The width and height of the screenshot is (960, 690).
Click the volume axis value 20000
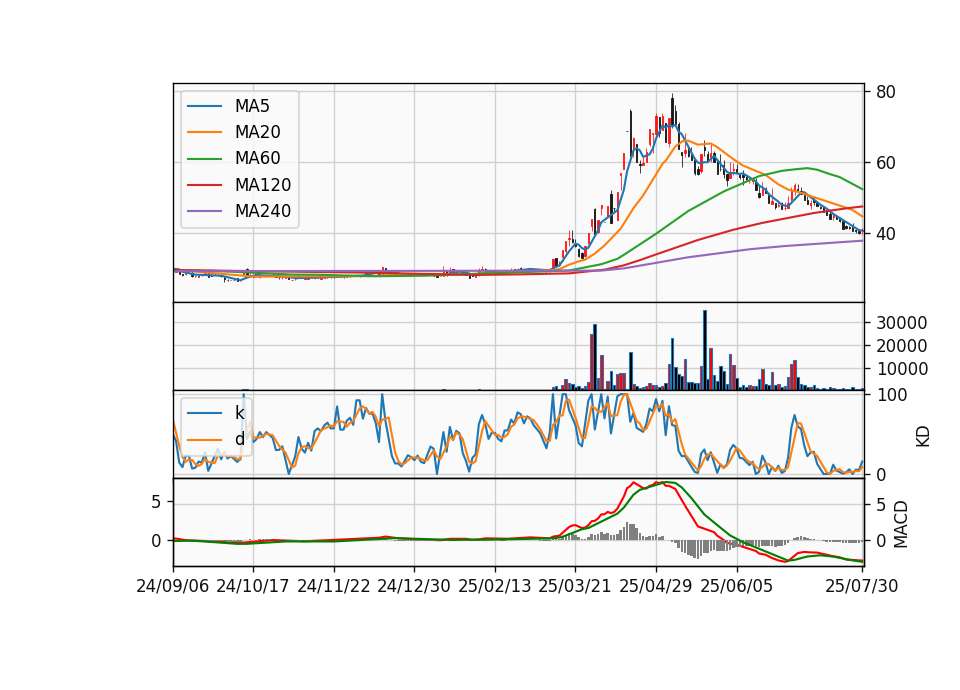(901, 346)
